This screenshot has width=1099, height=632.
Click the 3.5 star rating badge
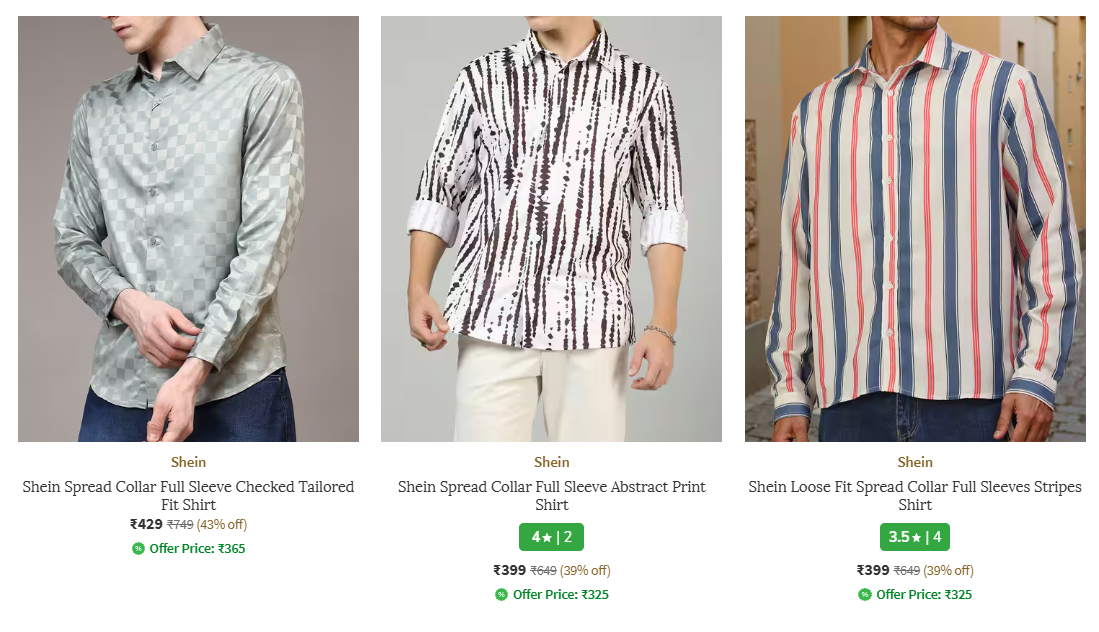tap(914, 537)
